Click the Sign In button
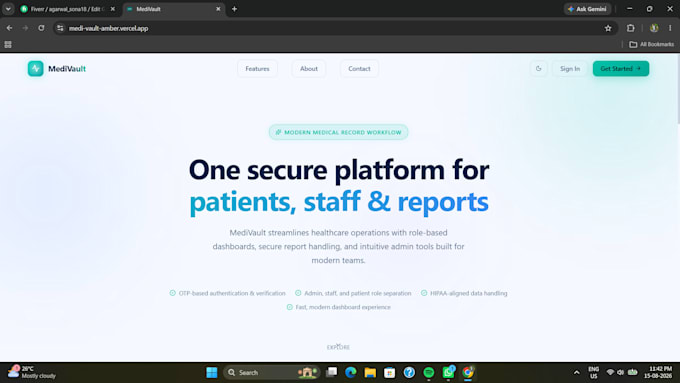 coord(569,69)
